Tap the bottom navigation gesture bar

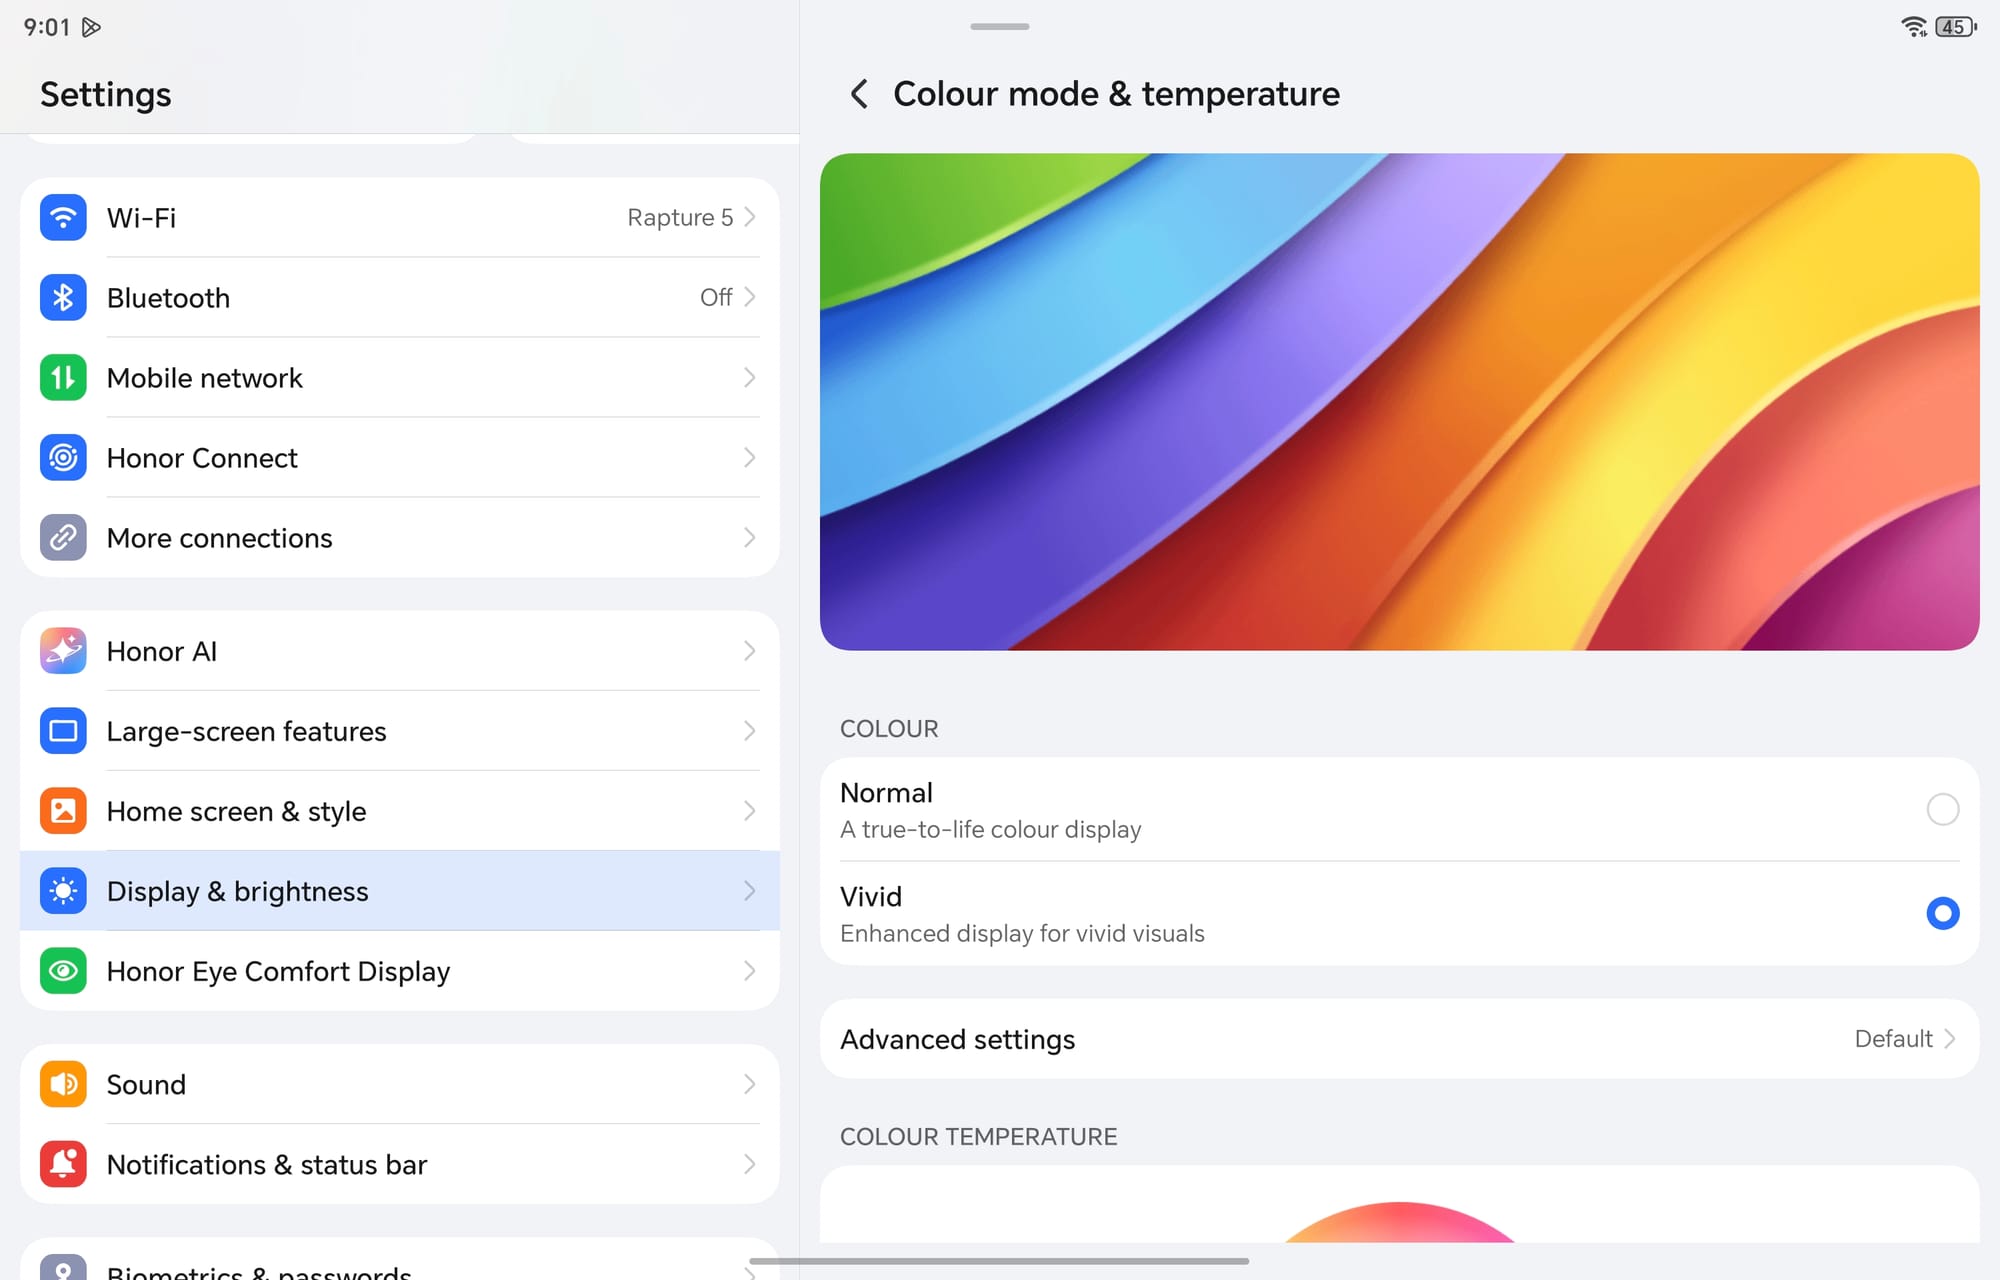tap(1000, 1261)
